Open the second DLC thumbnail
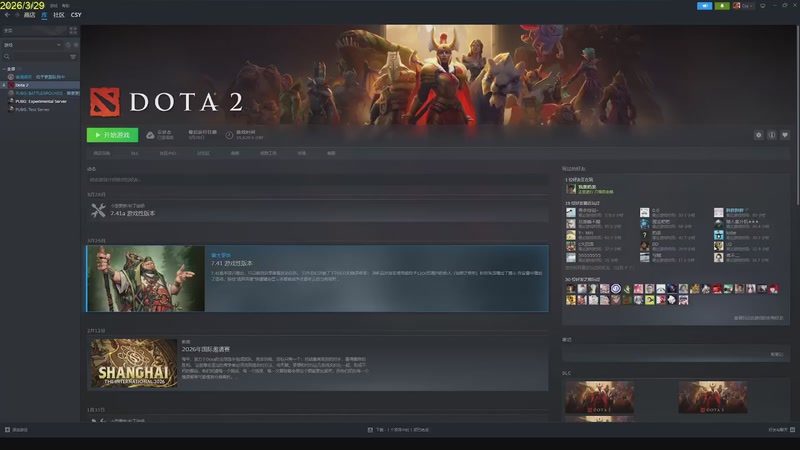Image resolution: width=800 pixels, height=450 pixels. pos(713,397)
